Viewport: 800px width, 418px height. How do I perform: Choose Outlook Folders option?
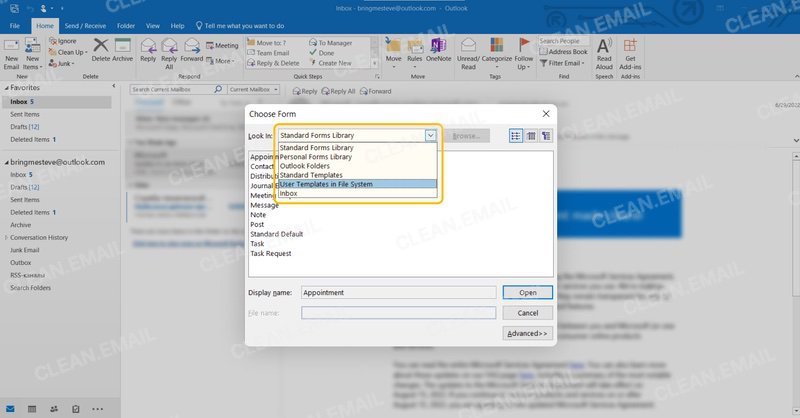pos(358,166)
